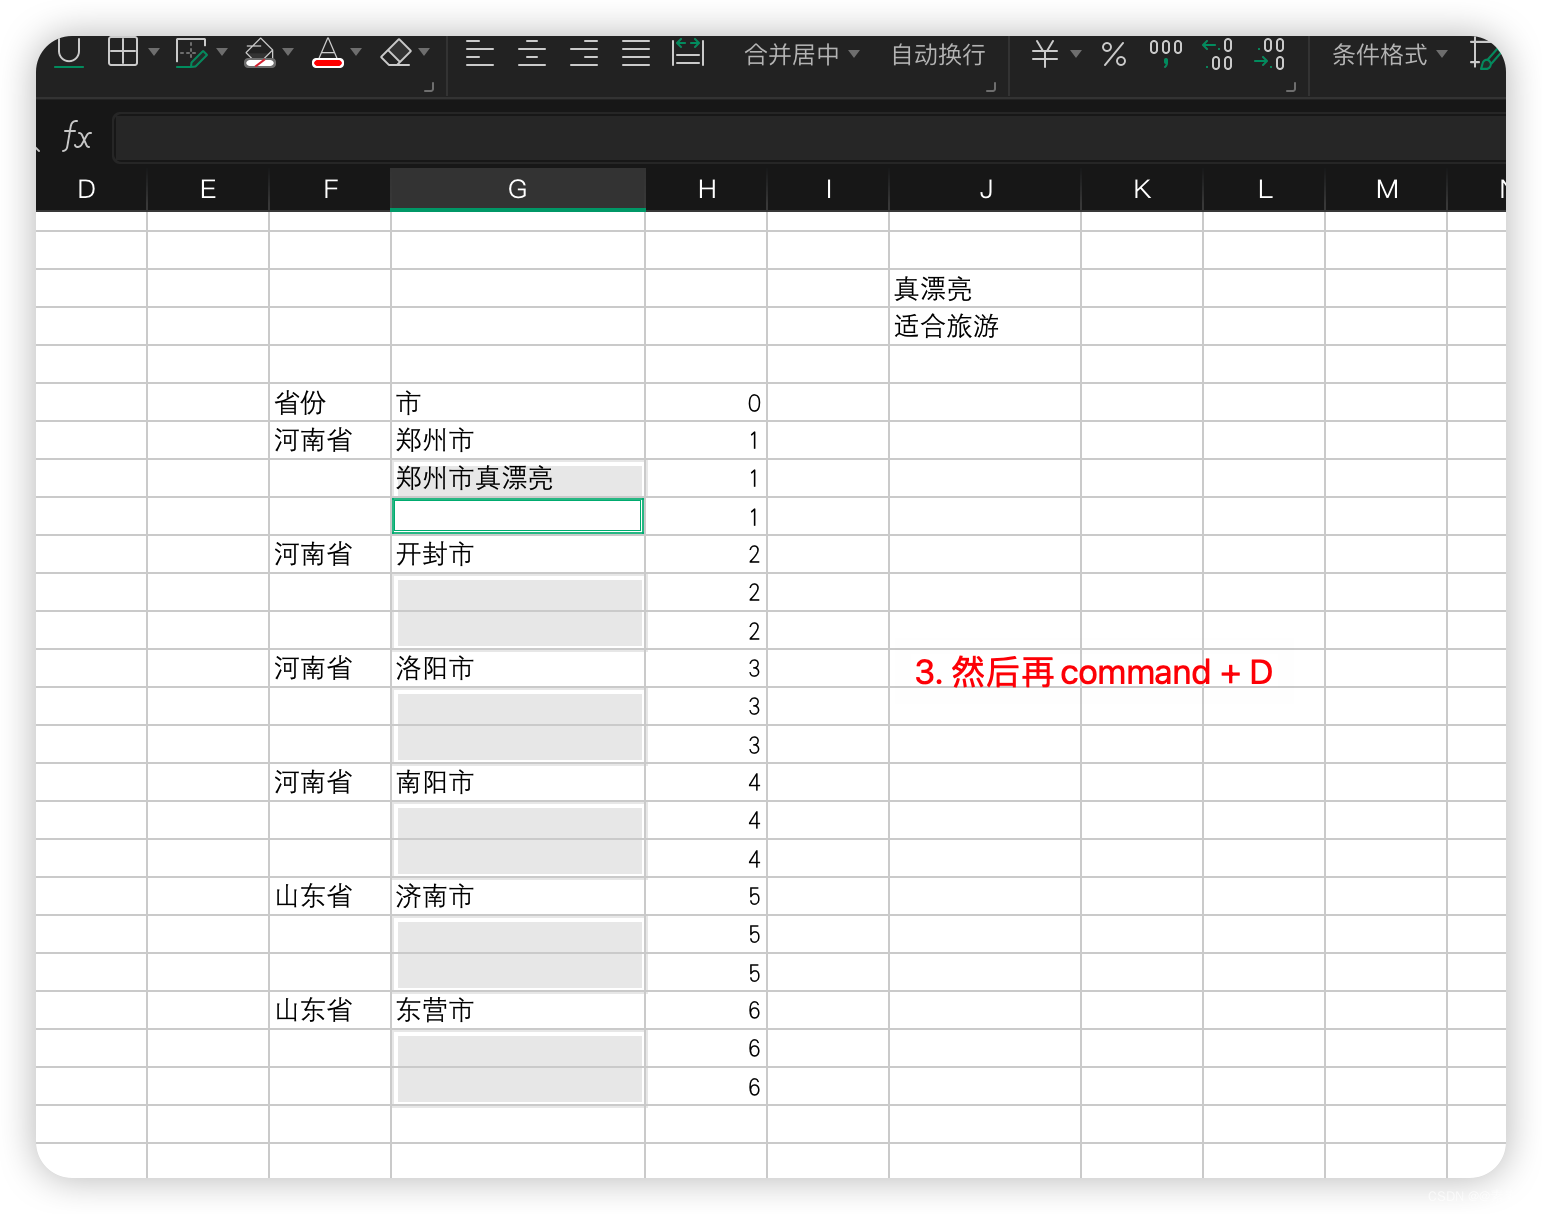Select cell 郑州市真漂亮
1542x1214 pixels.
[518, 479]
